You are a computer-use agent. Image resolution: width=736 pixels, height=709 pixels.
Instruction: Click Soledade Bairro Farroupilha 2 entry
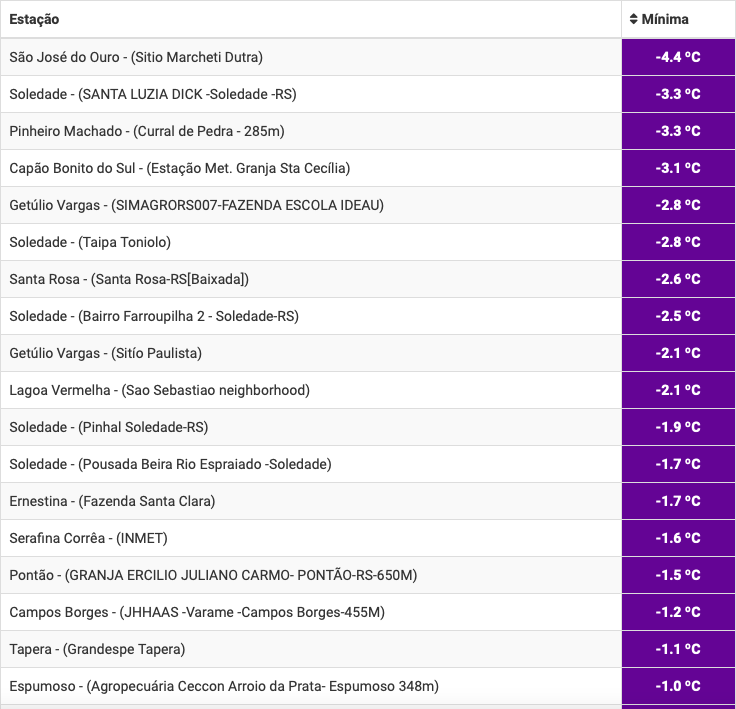(x=154, y=316)
